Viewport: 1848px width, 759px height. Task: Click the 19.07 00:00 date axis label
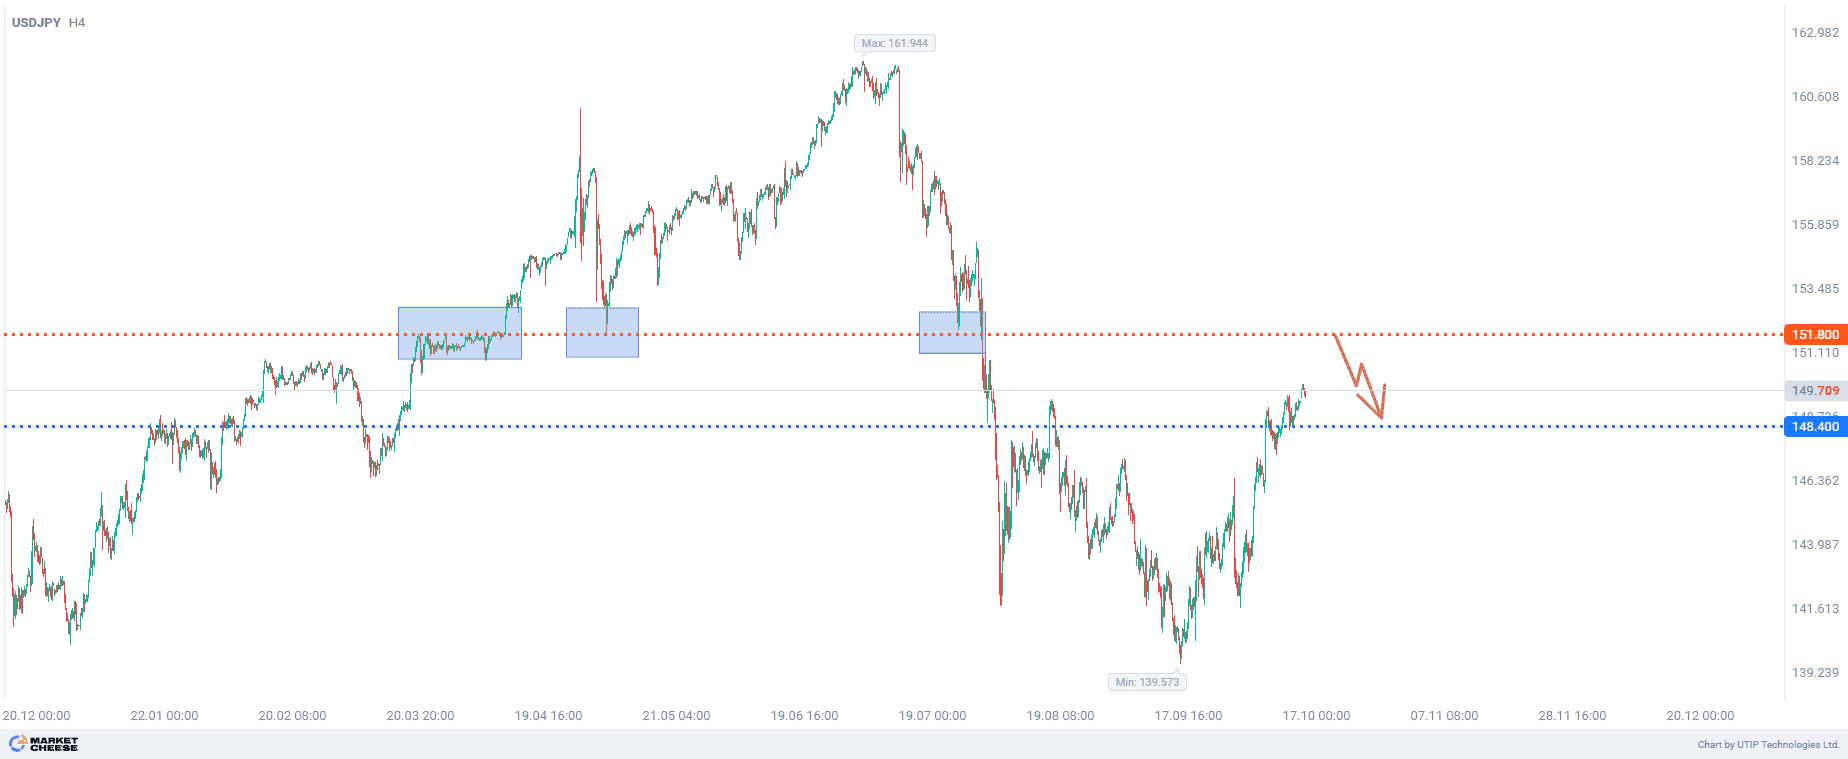pos(932,716)
